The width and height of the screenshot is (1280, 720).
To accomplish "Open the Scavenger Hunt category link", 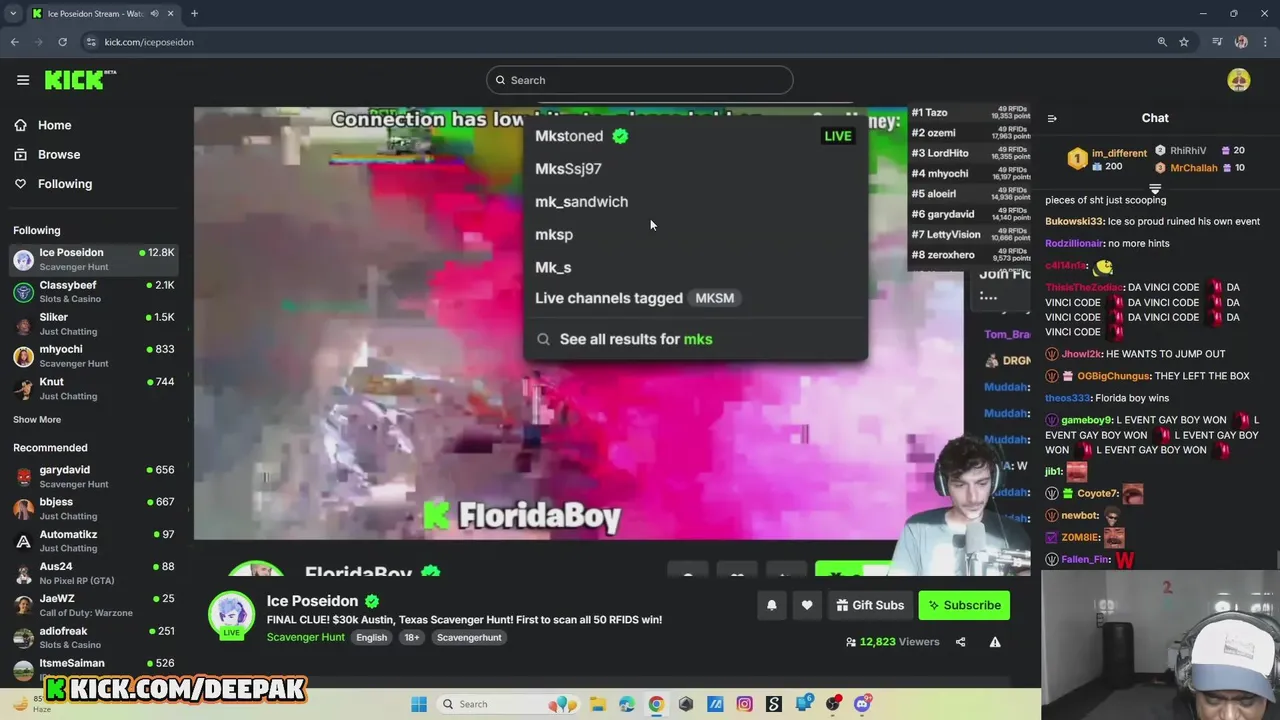I will coord(306,637).
